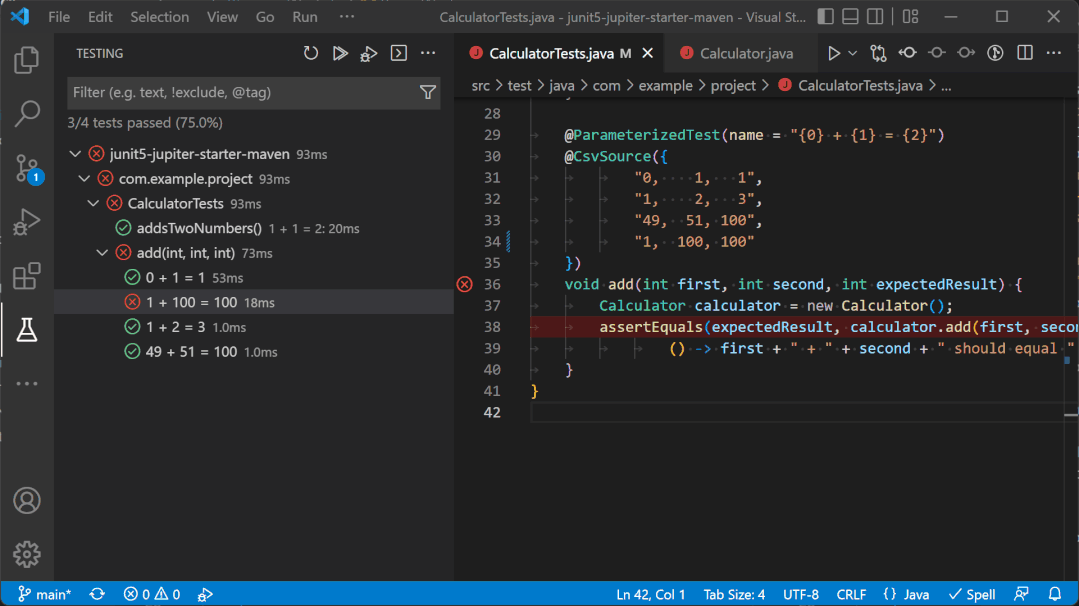Toggle the bottom panel layout button
The image size is (1079, 606).
850,17
